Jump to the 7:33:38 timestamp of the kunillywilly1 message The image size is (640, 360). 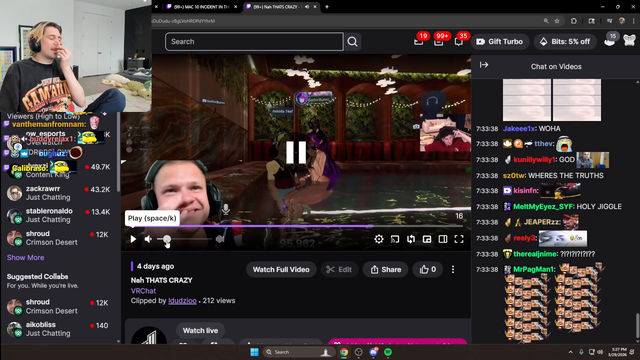[x=487, y=160]
